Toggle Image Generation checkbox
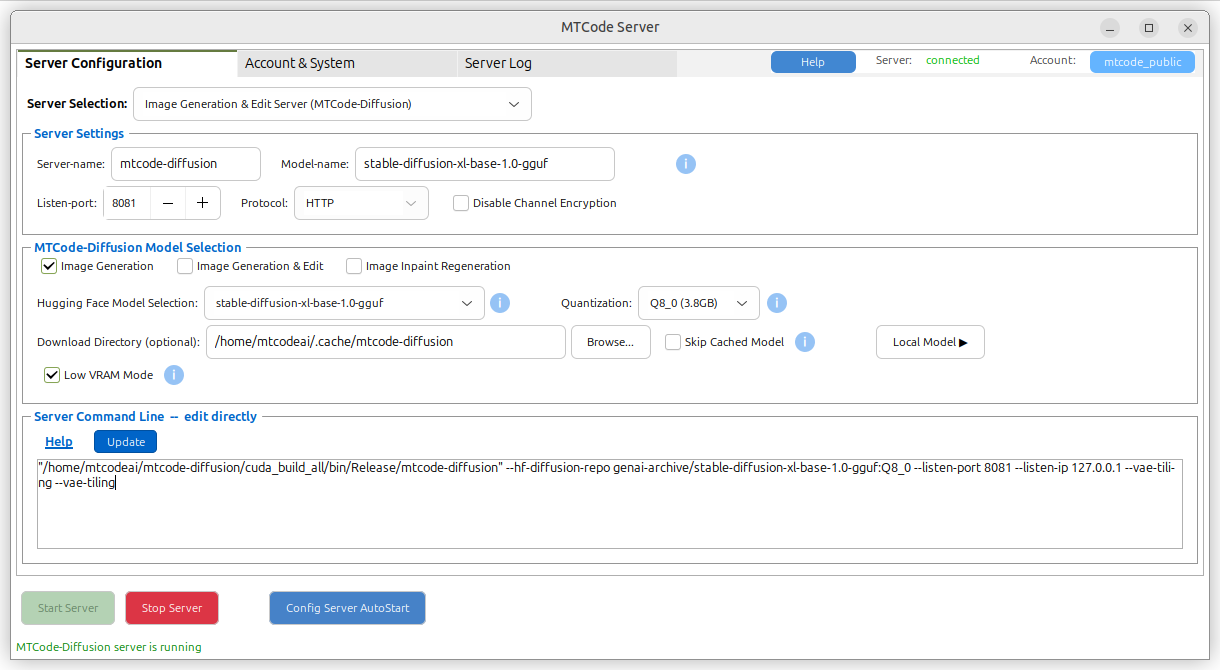The image size is (1220, 670). click(49, 266)
